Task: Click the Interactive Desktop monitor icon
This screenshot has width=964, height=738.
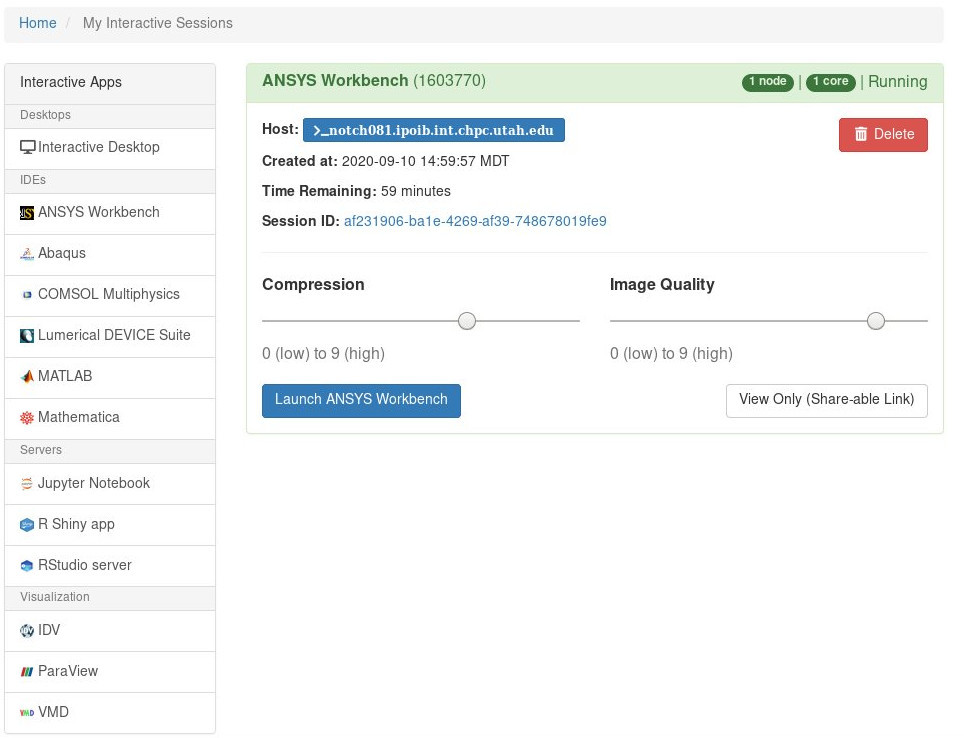Action: point(28,148)
